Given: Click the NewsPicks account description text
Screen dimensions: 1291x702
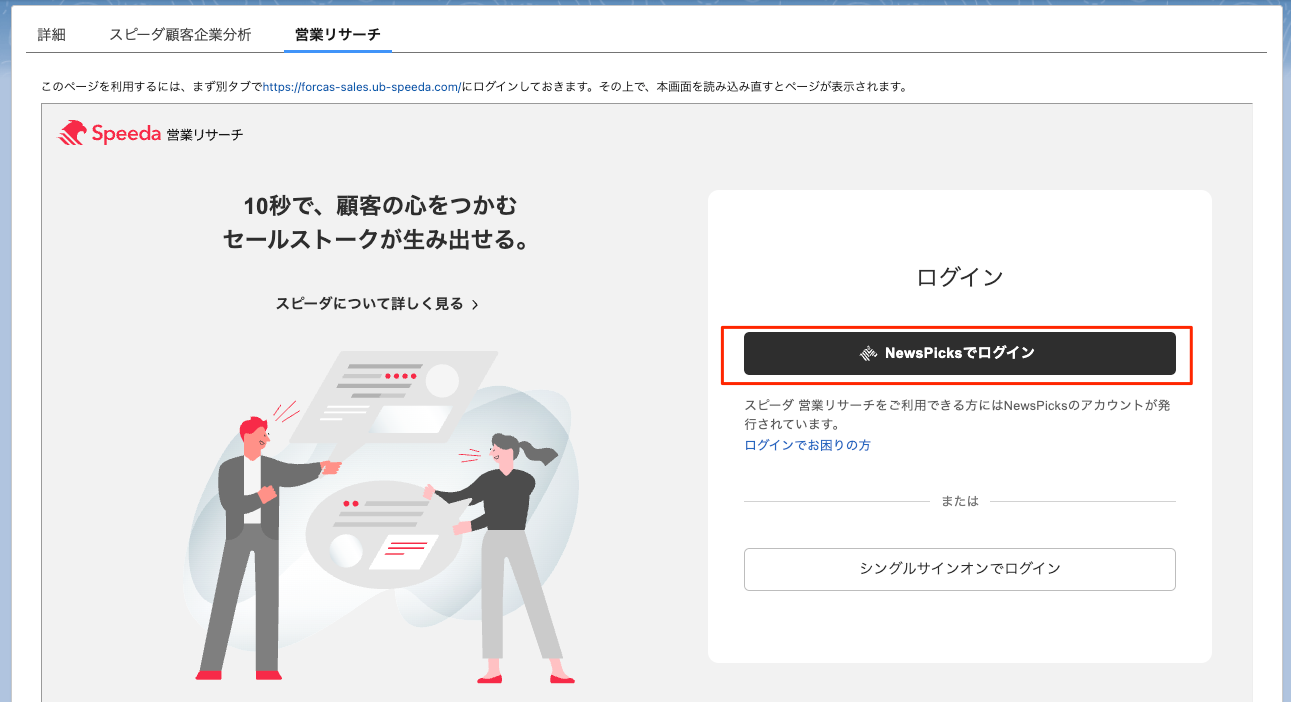Looking at the screenshot, I should pos(950,414).
